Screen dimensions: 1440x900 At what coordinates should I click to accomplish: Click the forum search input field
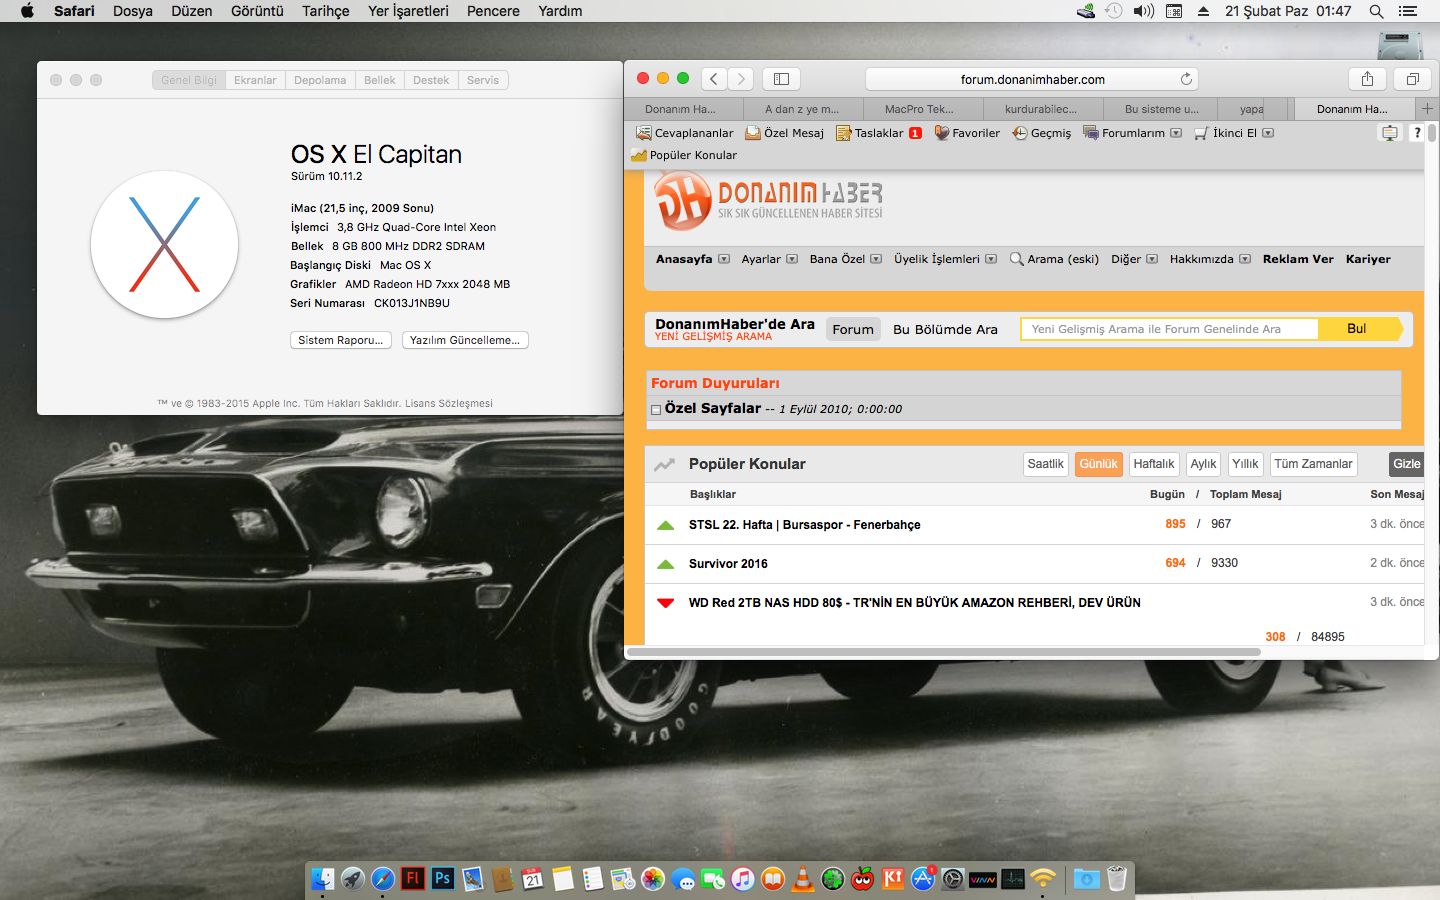(x=1169, y=329)
